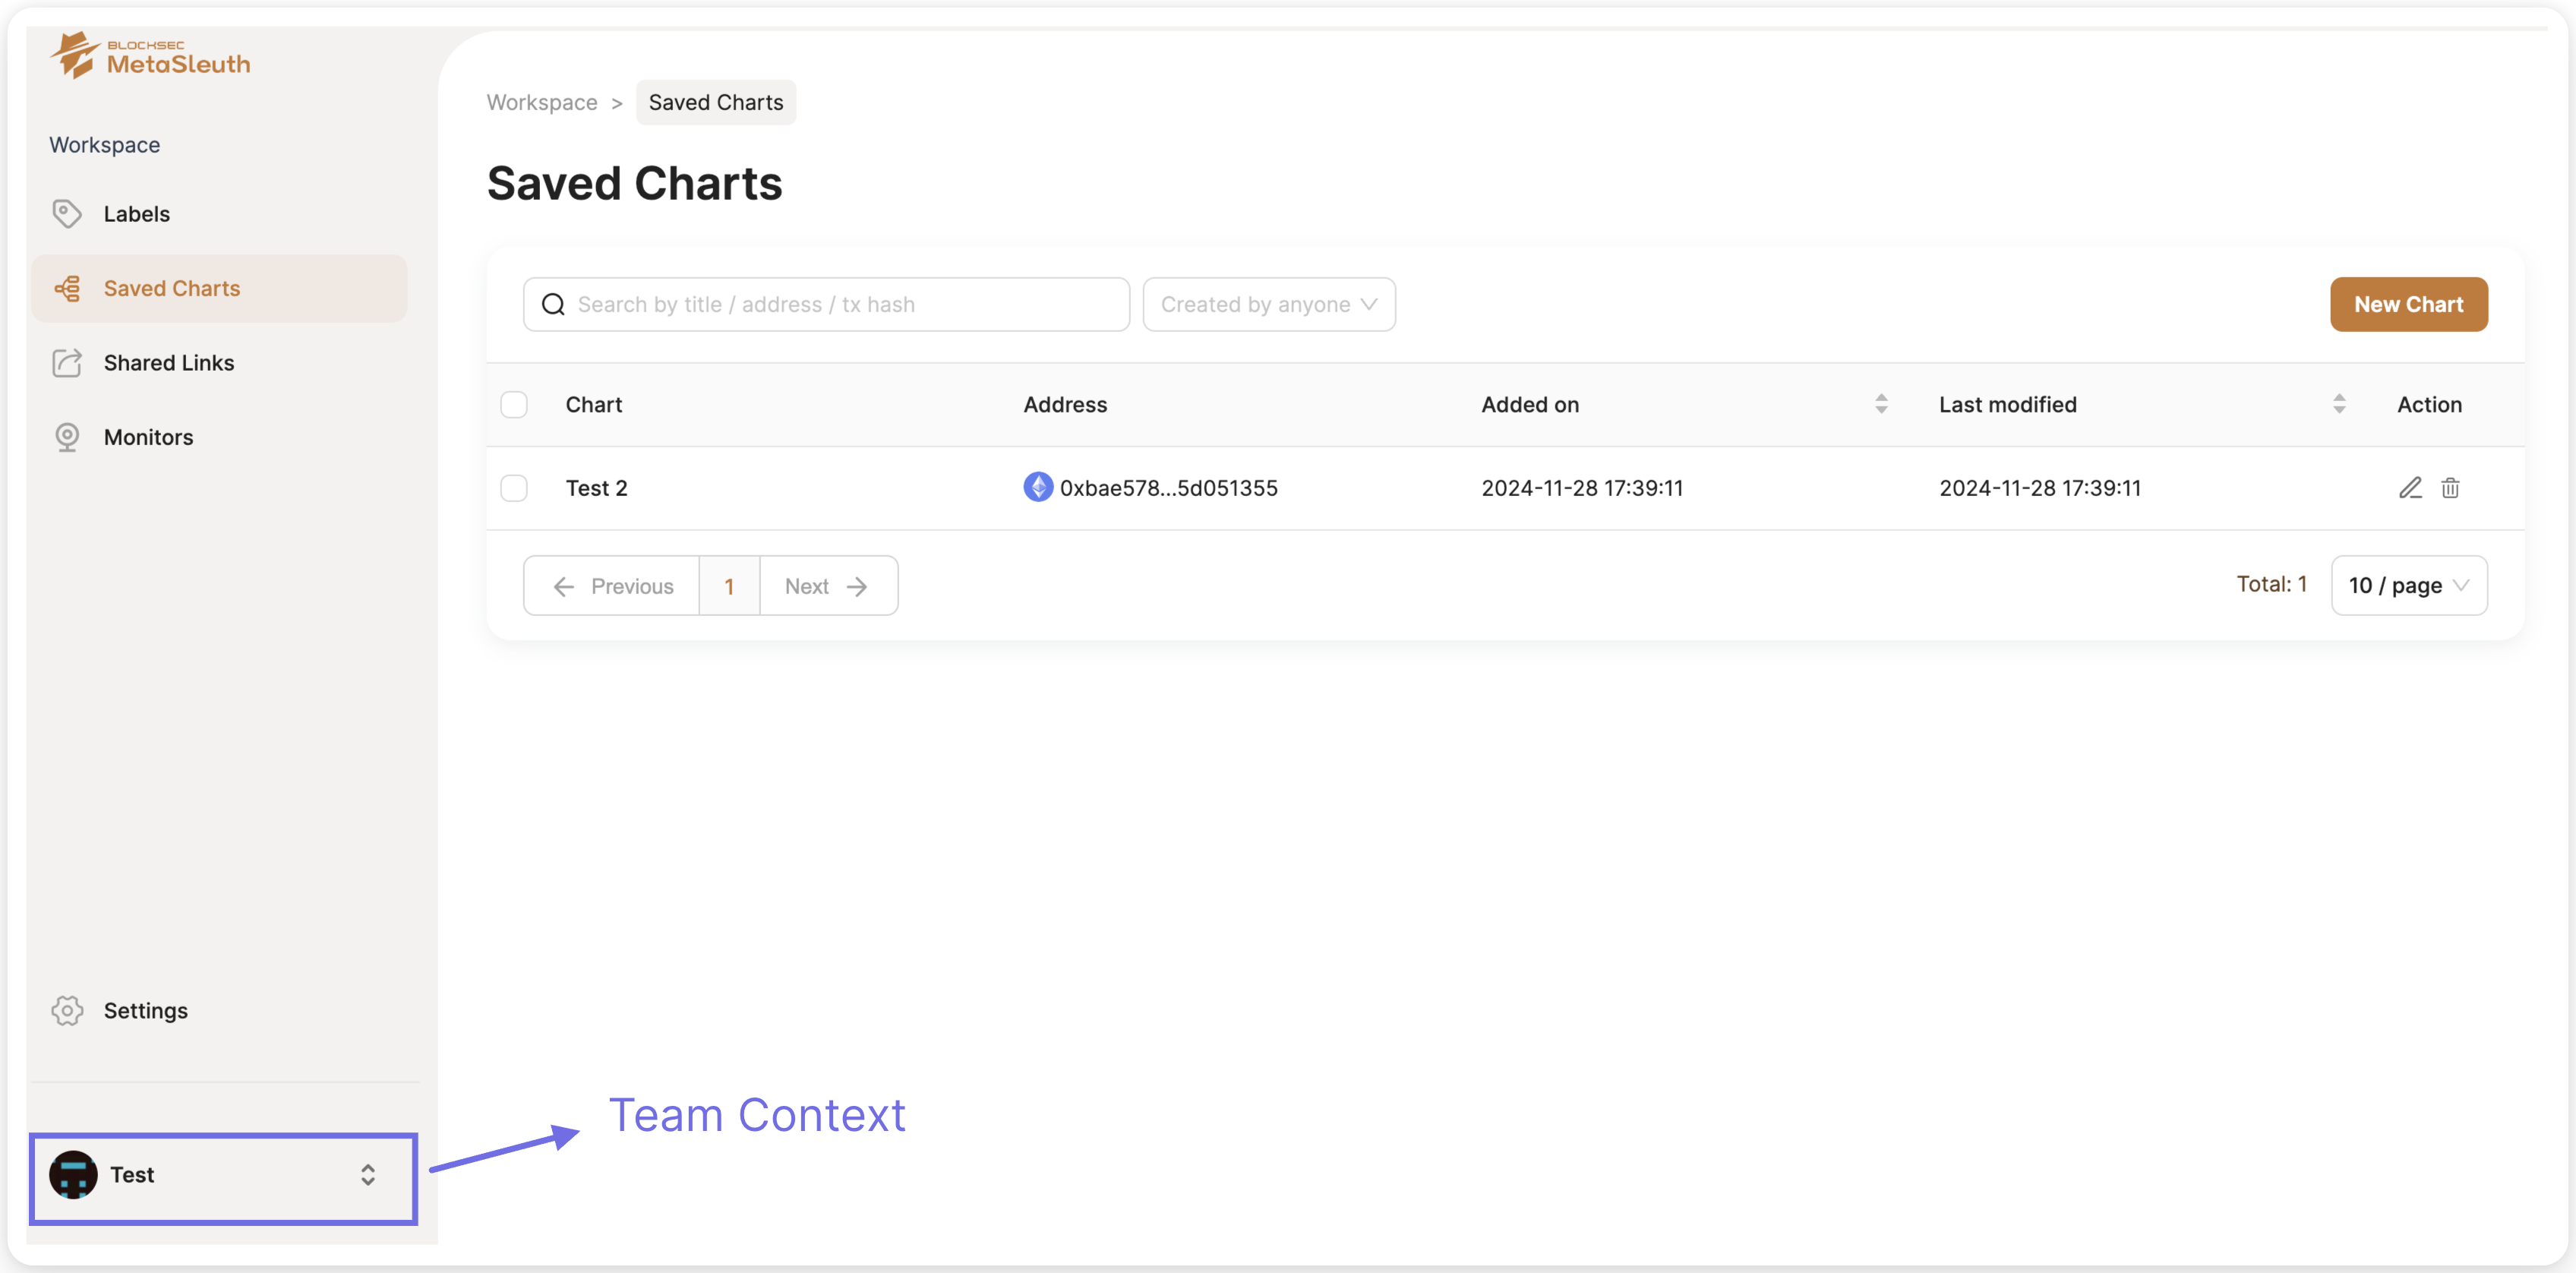Open the Created by anyone dropdown
The image size is (2576, 1273).
(x=1268, y=304)
